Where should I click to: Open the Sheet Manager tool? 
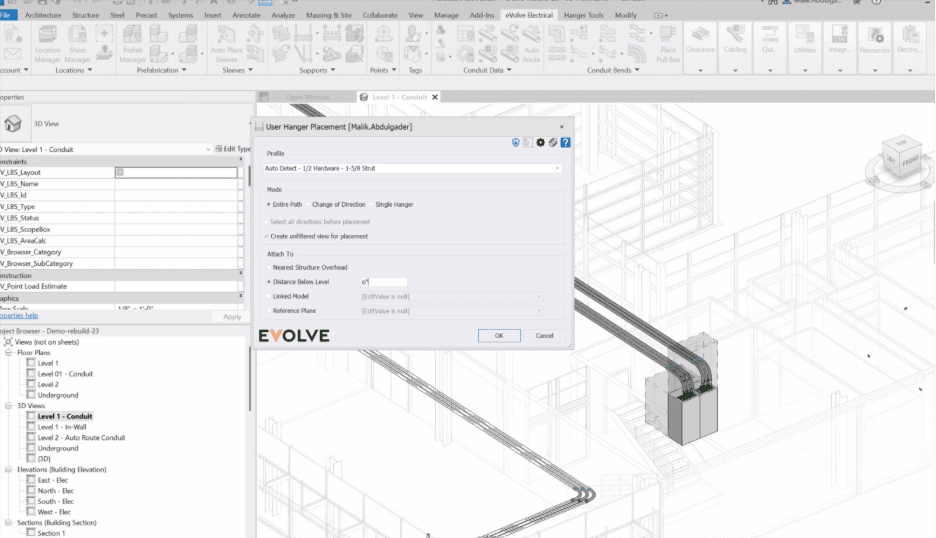78,44
